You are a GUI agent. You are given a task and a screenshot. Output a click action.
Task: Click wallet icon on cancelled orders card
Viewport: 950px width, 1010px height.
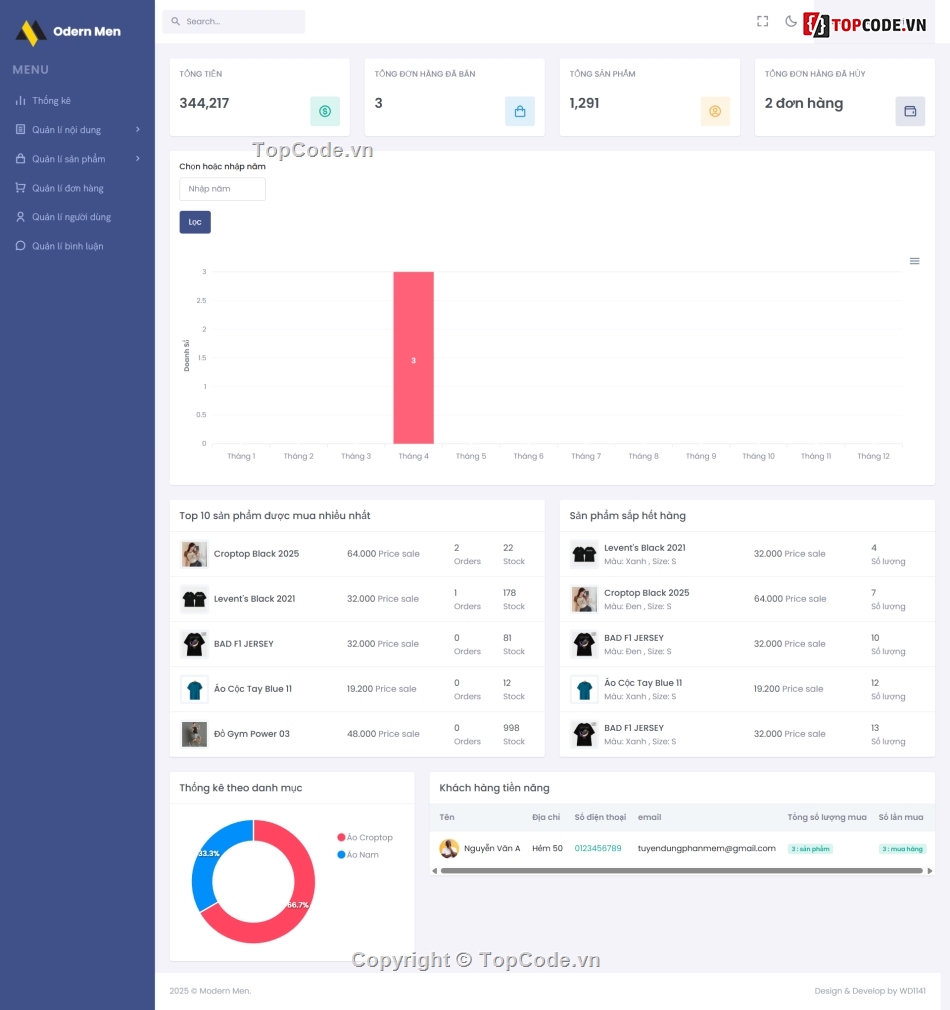point(910,111)
